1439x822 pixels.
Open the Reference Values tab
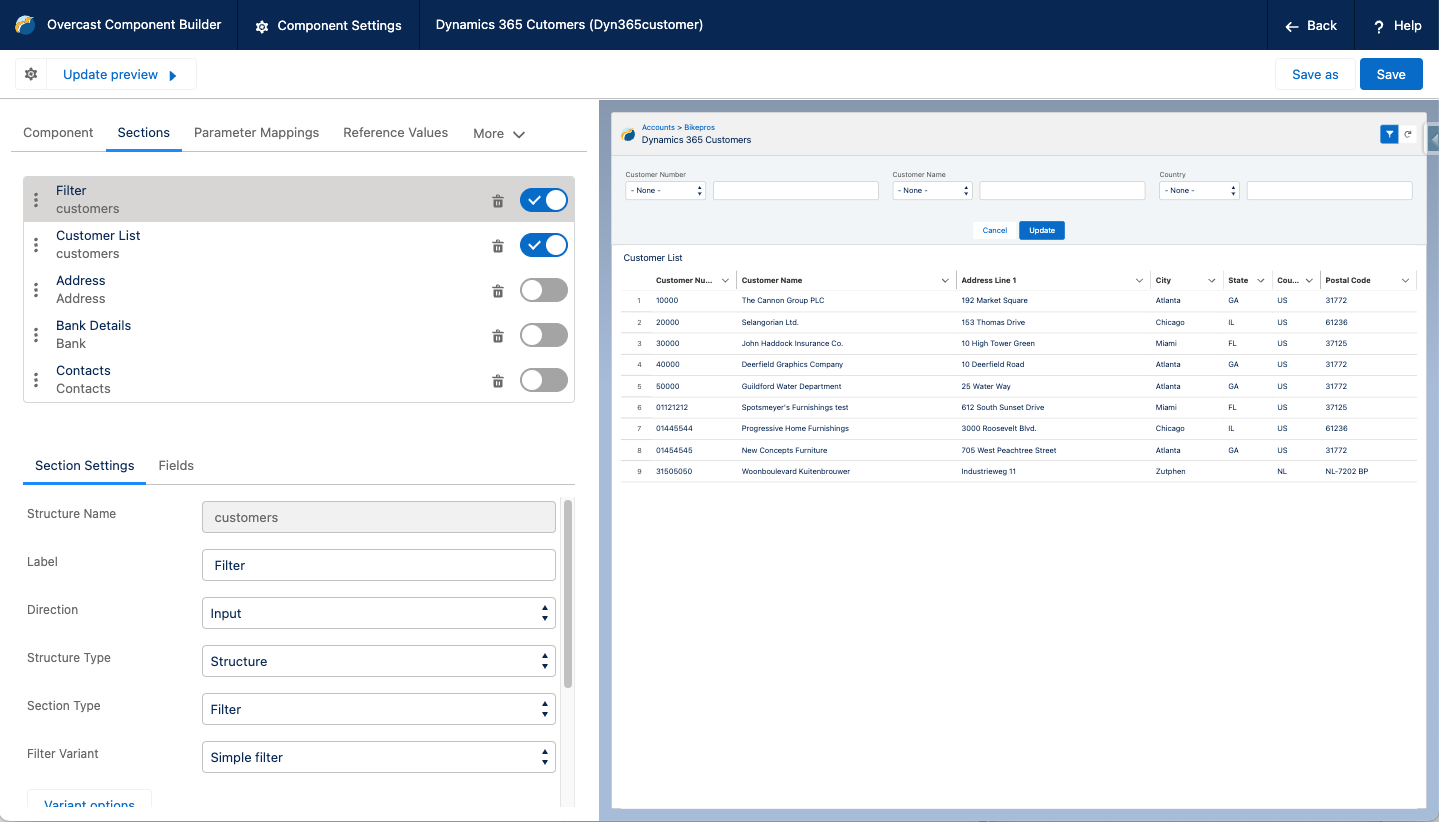pyautogui.click(x=396, y=132)
